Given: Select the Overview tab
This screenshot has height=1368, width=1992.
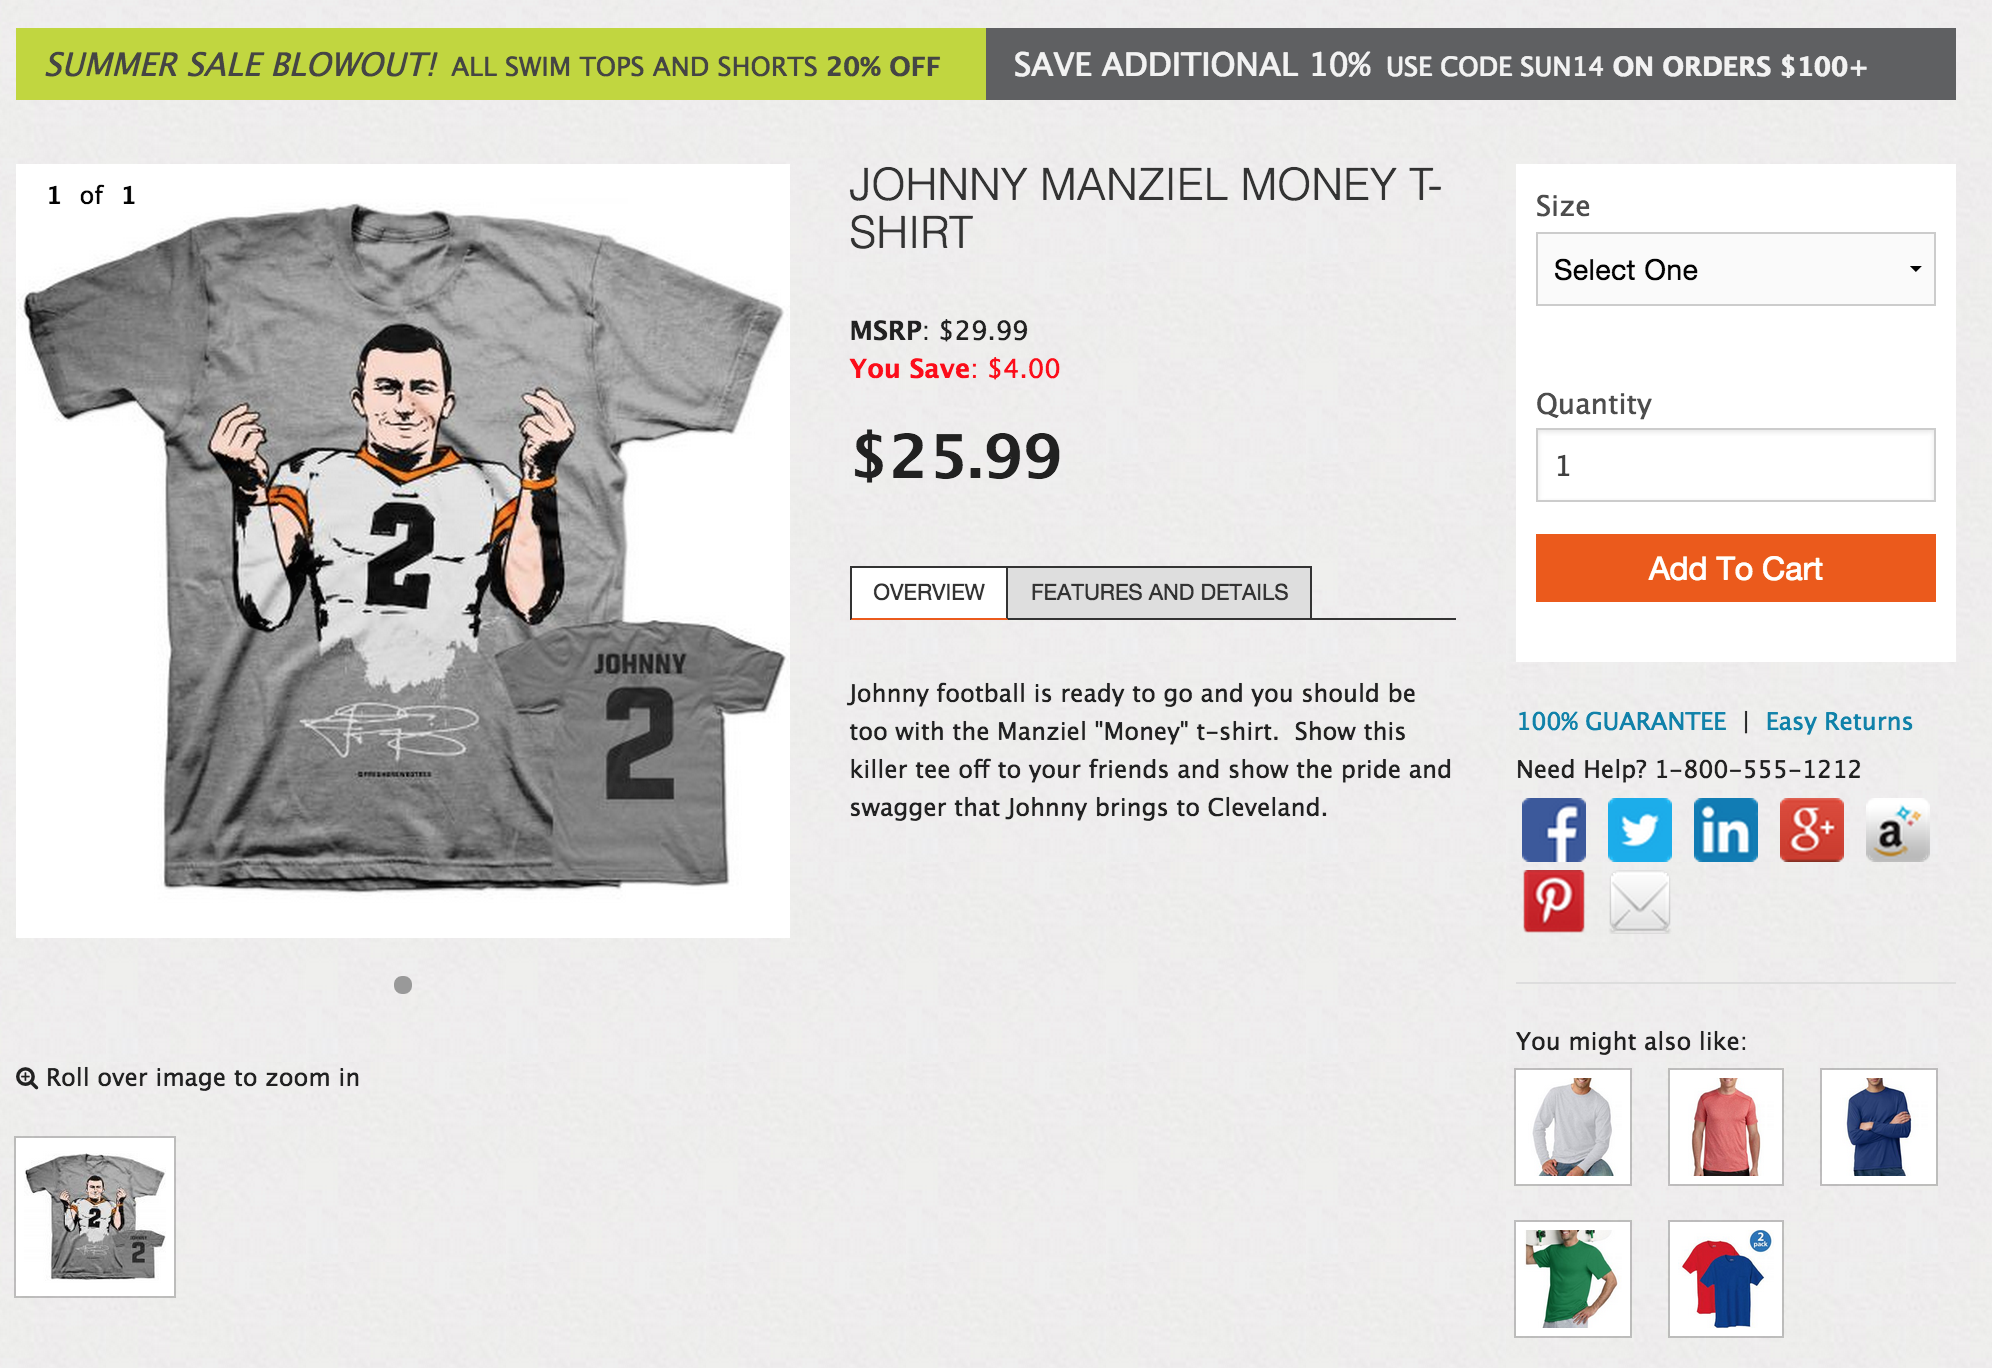Looking at the screenshot, I should 928,593.
